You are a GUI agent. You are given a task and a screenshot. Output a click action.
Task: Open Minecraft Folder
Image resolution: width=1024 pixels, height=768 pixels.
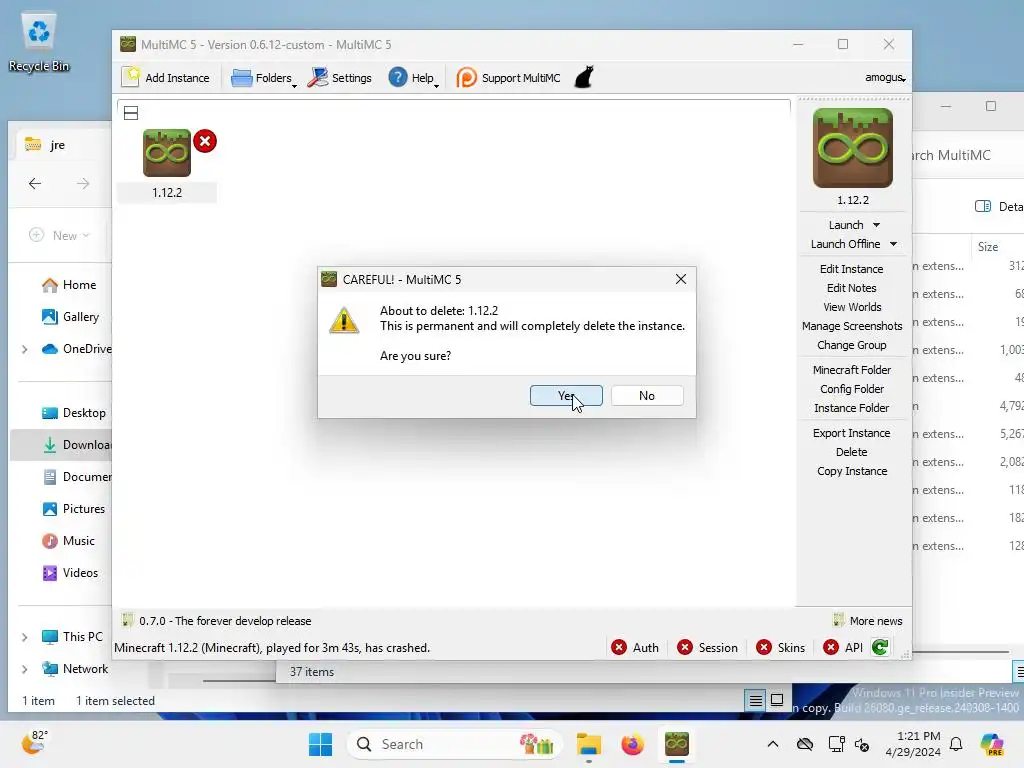[852, 370]
